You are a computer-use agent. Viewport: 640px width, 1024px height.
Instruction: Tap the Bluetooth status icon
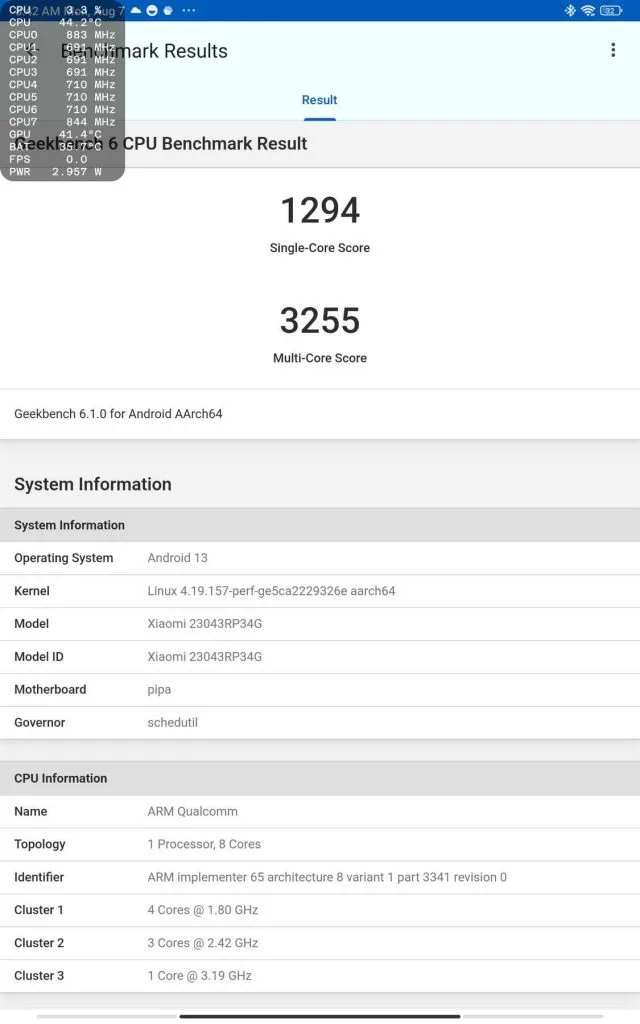[x=570, y=10]
